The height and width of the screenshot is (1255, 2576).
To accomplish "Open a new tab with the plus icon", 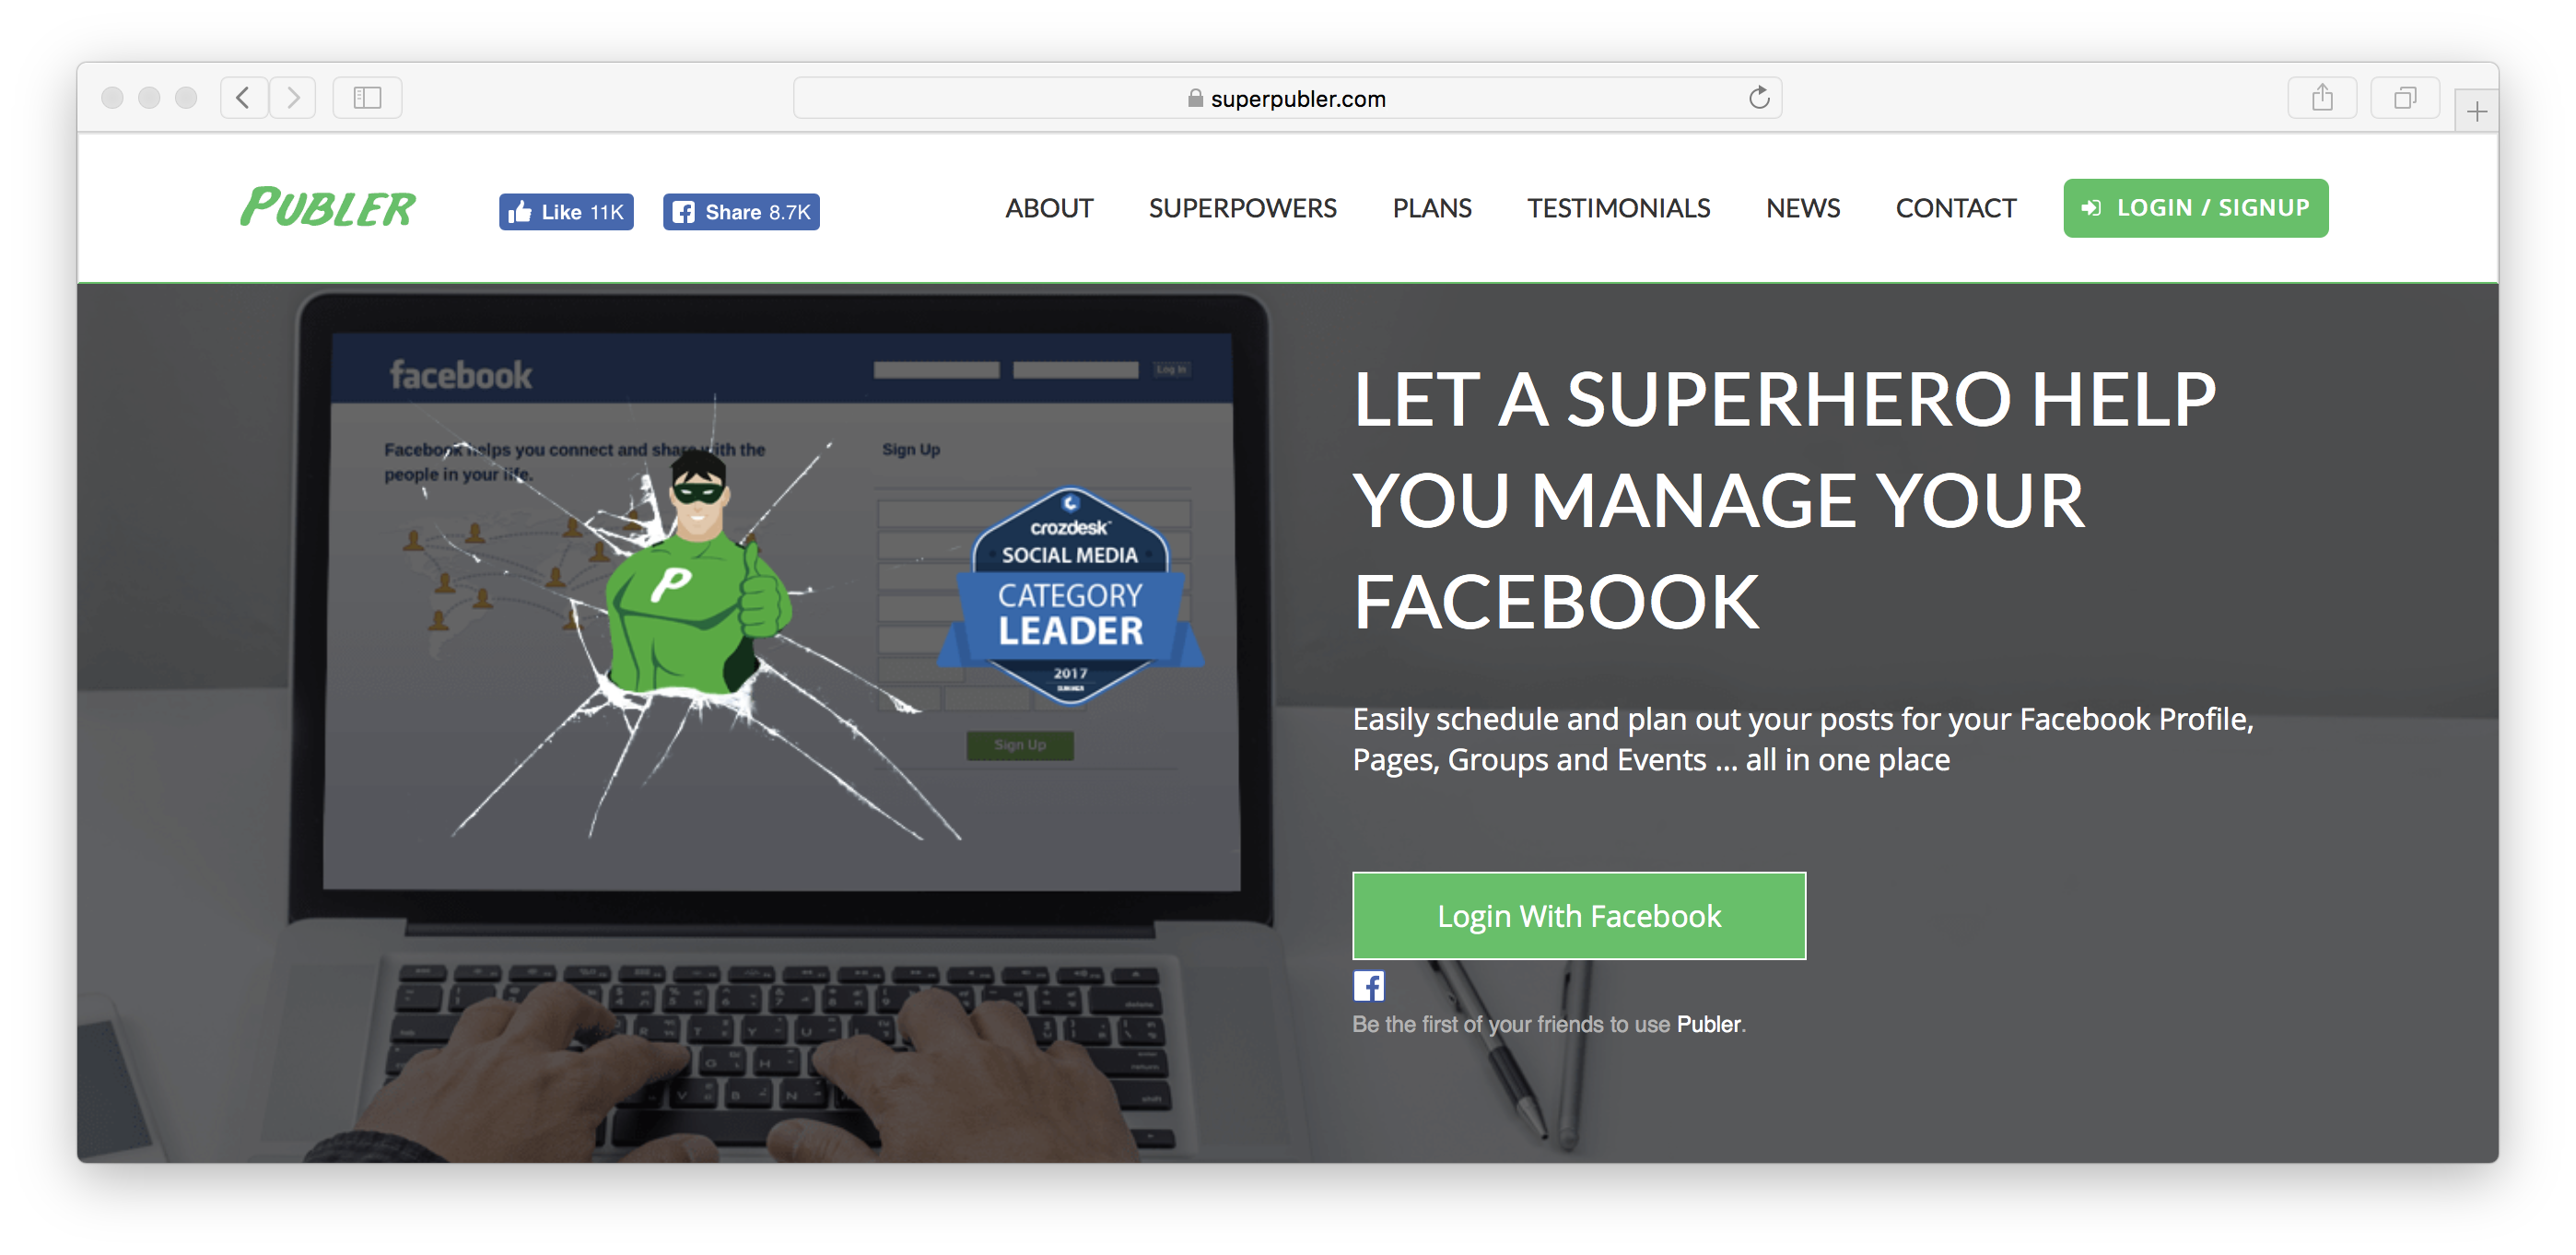I will point(2476,111).
